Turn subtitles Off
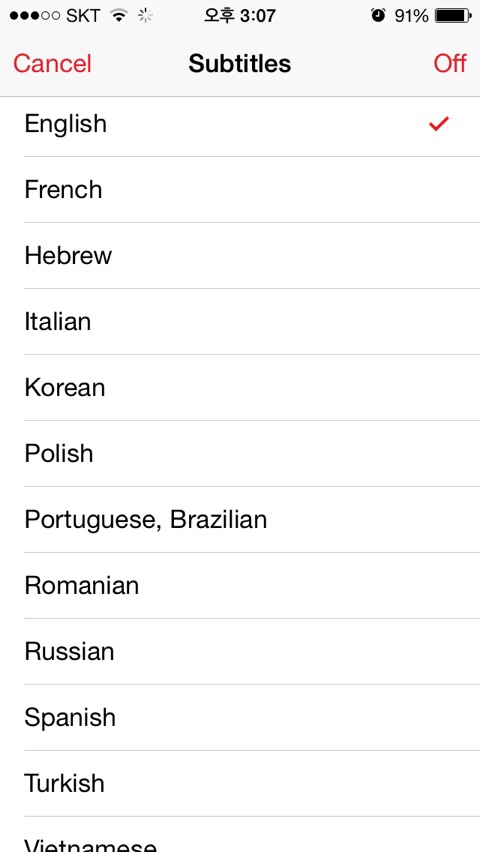Screen dimensions: 480x852 click(x=450, y=64)
